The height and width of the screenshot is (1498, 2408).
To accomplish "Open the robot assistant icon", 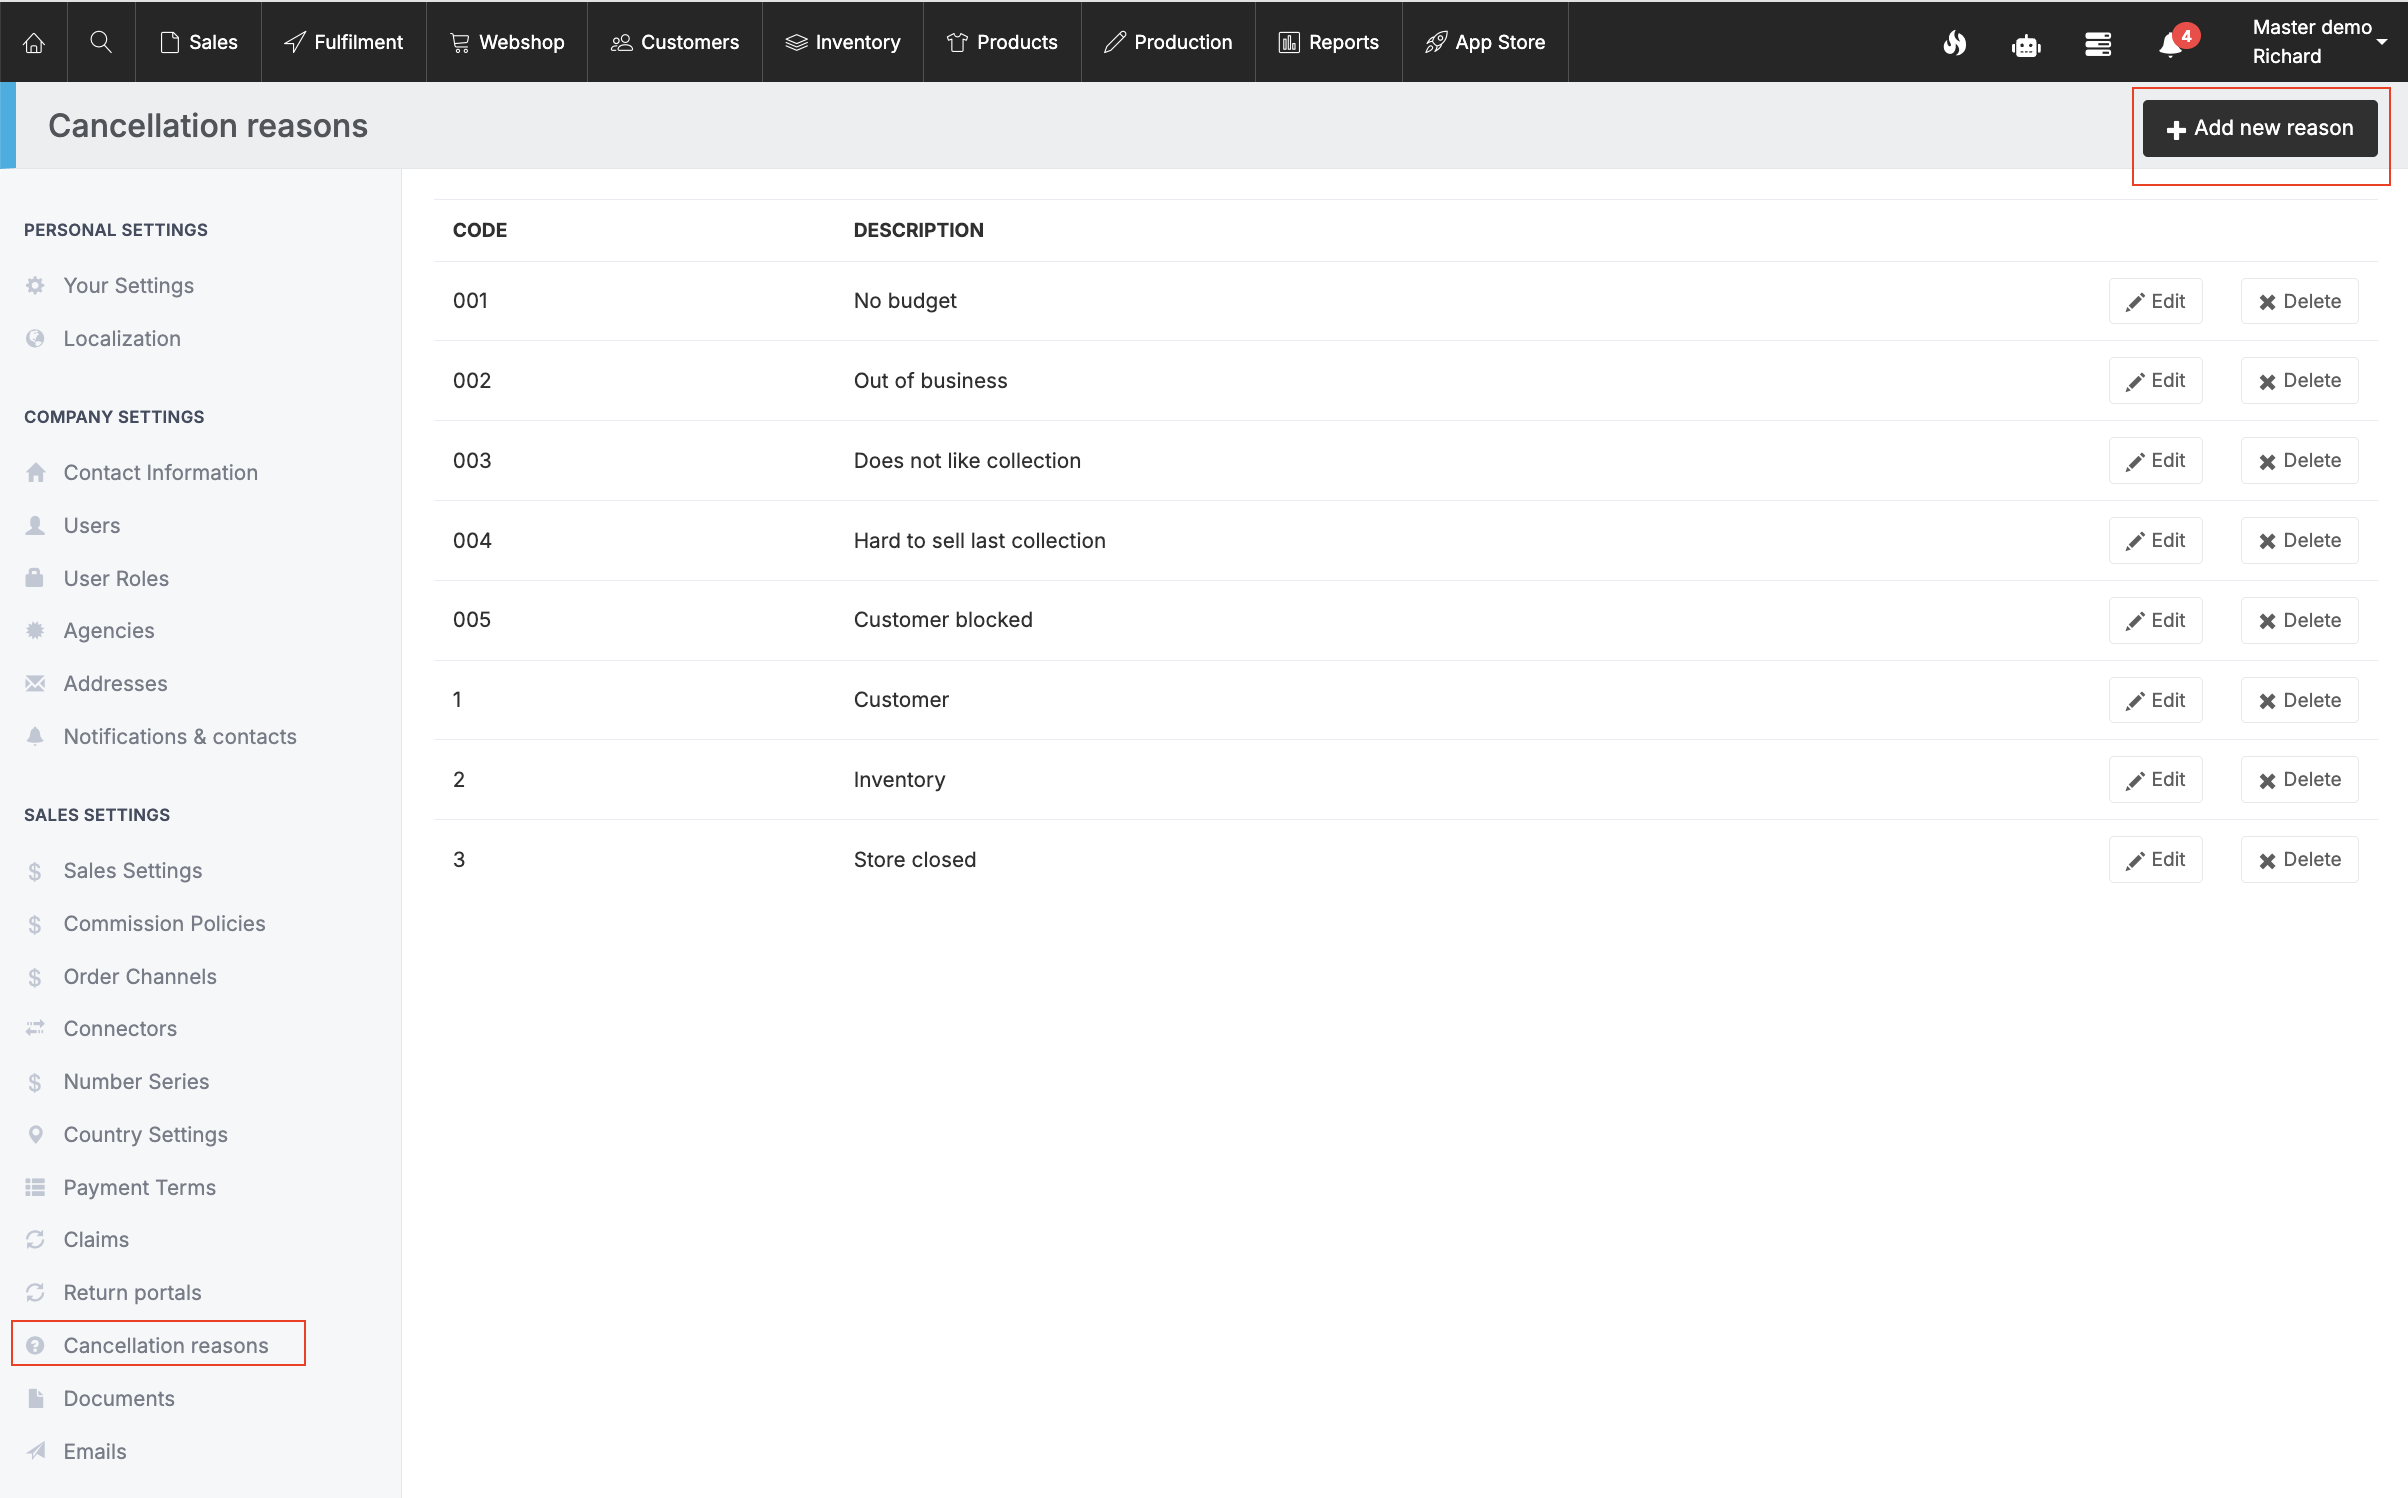I will click(2026, 45).
